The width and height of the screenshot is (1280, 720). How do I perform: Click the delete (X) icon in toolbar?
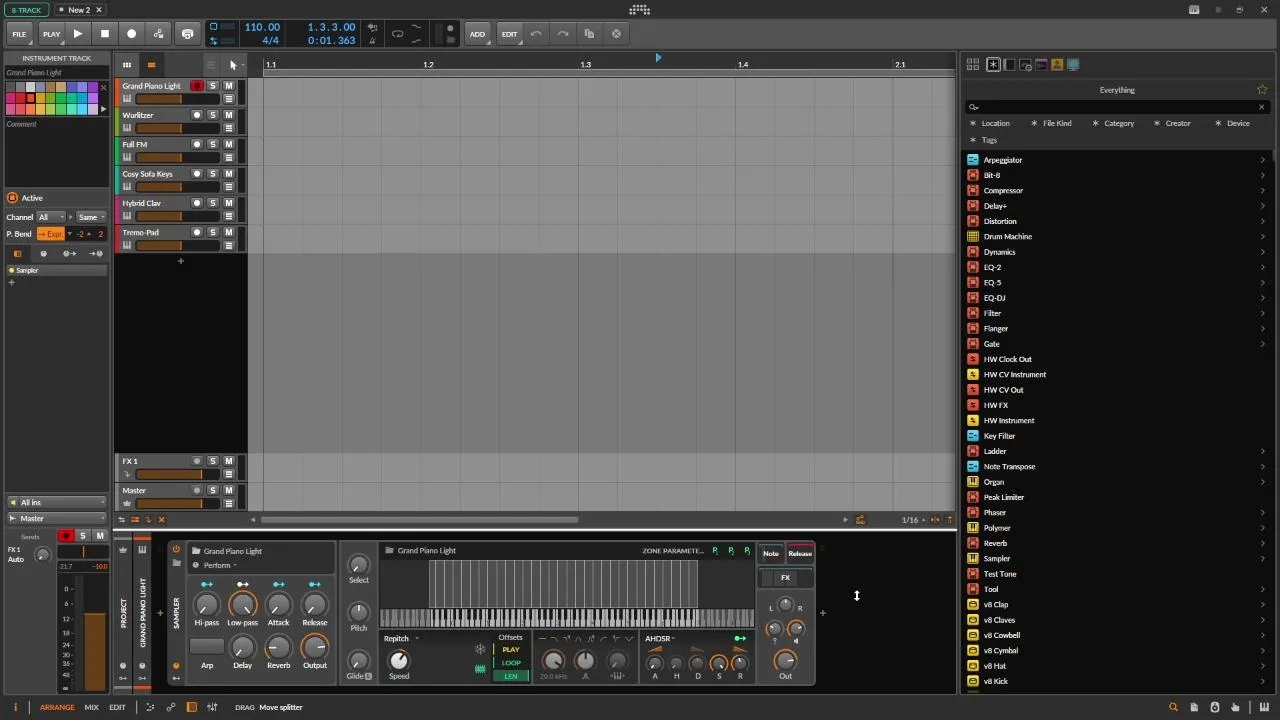(x=616, y=34)
